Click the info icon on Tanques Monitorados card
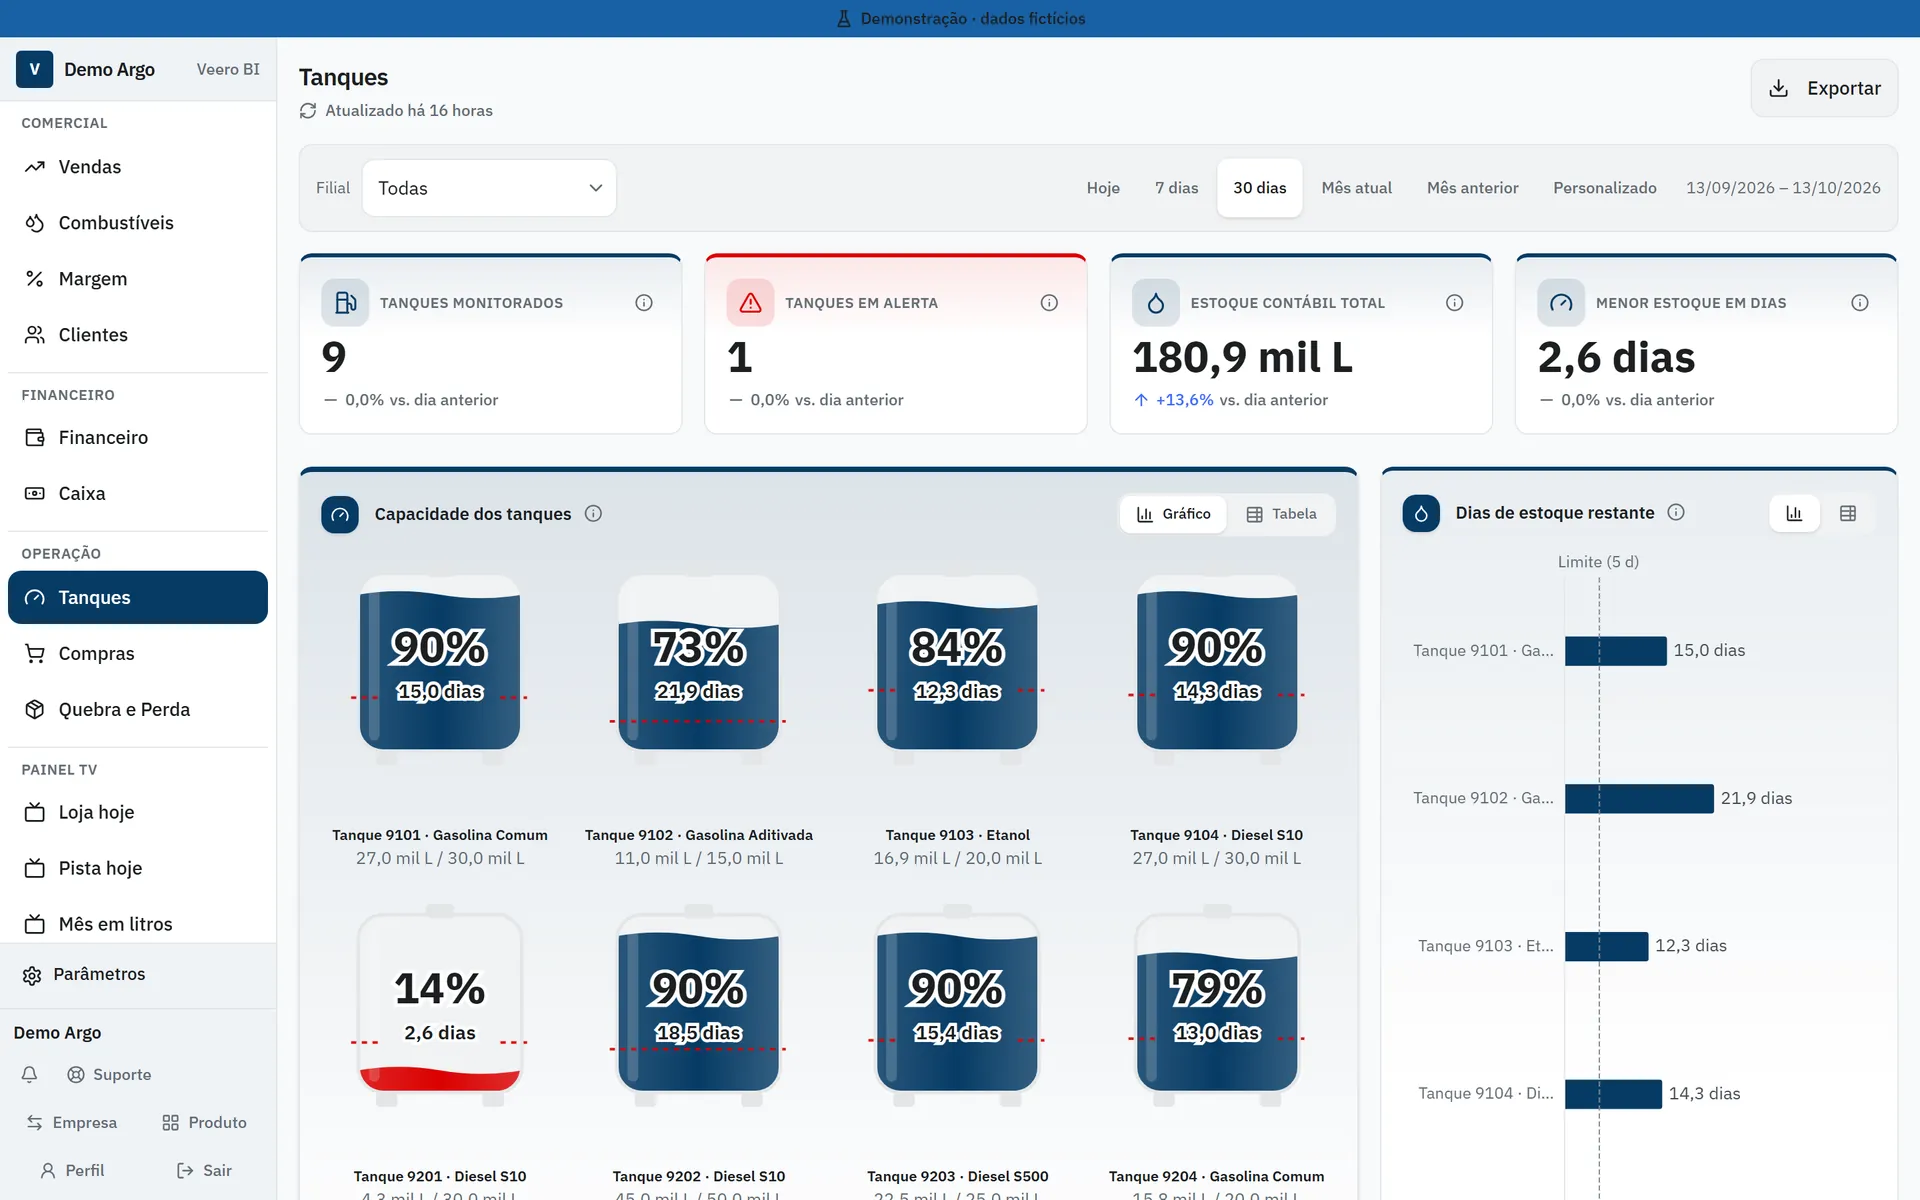Screen dimensions: 1920x1200 point(644,303)
